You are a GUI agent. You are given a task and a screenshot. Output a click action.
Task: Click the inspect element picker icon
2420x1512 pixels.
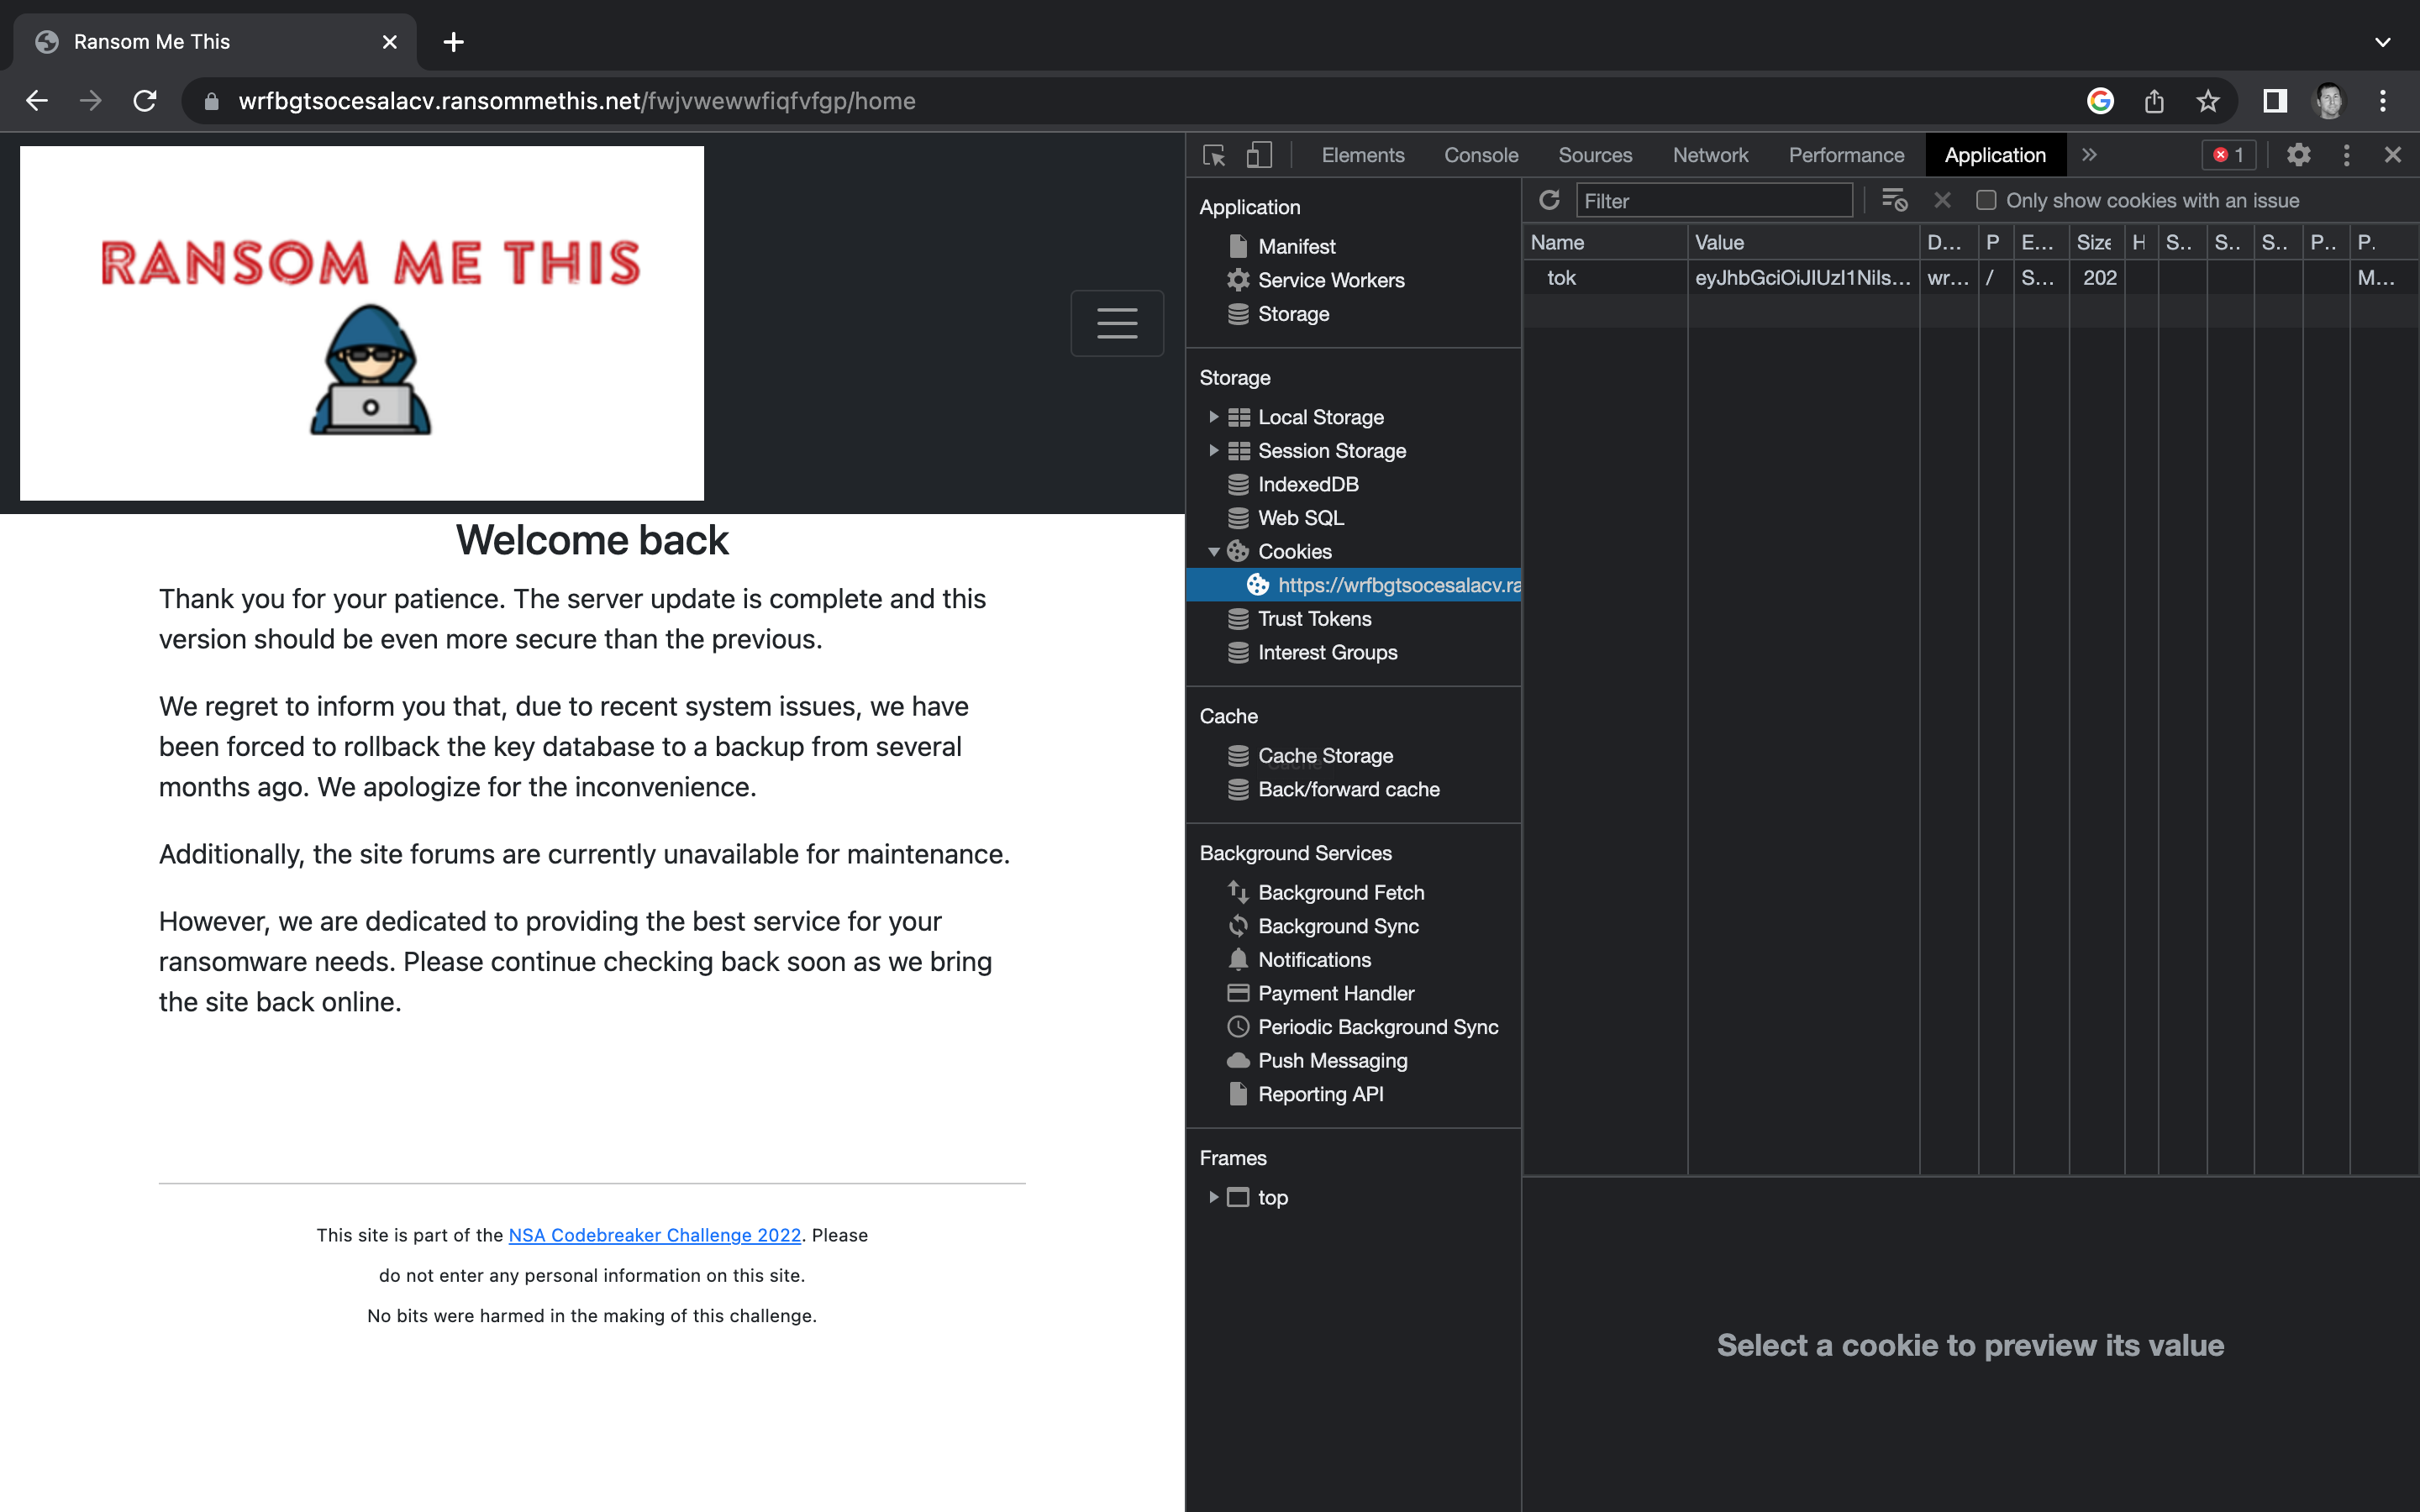[x=1214, y=155]
